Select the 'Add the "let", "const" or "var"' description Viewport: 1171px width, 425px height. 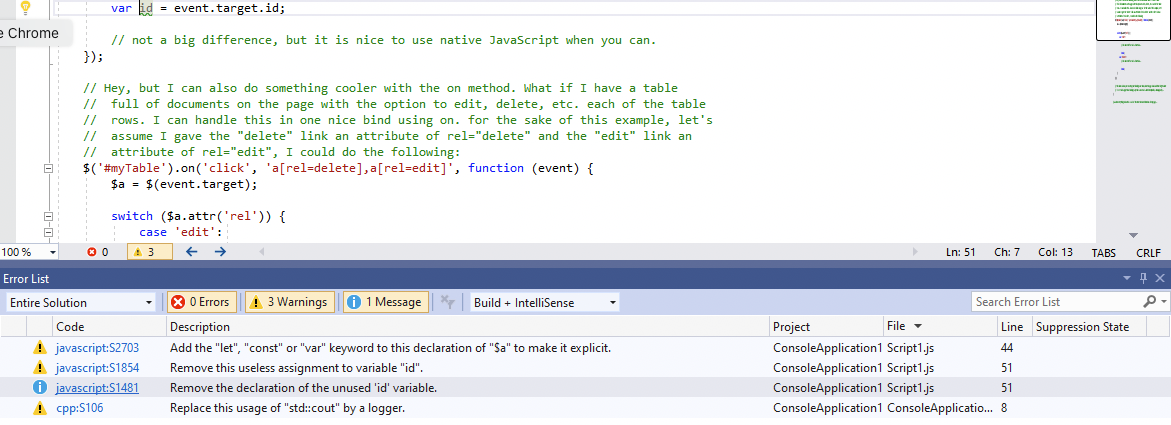pos(391,347)
